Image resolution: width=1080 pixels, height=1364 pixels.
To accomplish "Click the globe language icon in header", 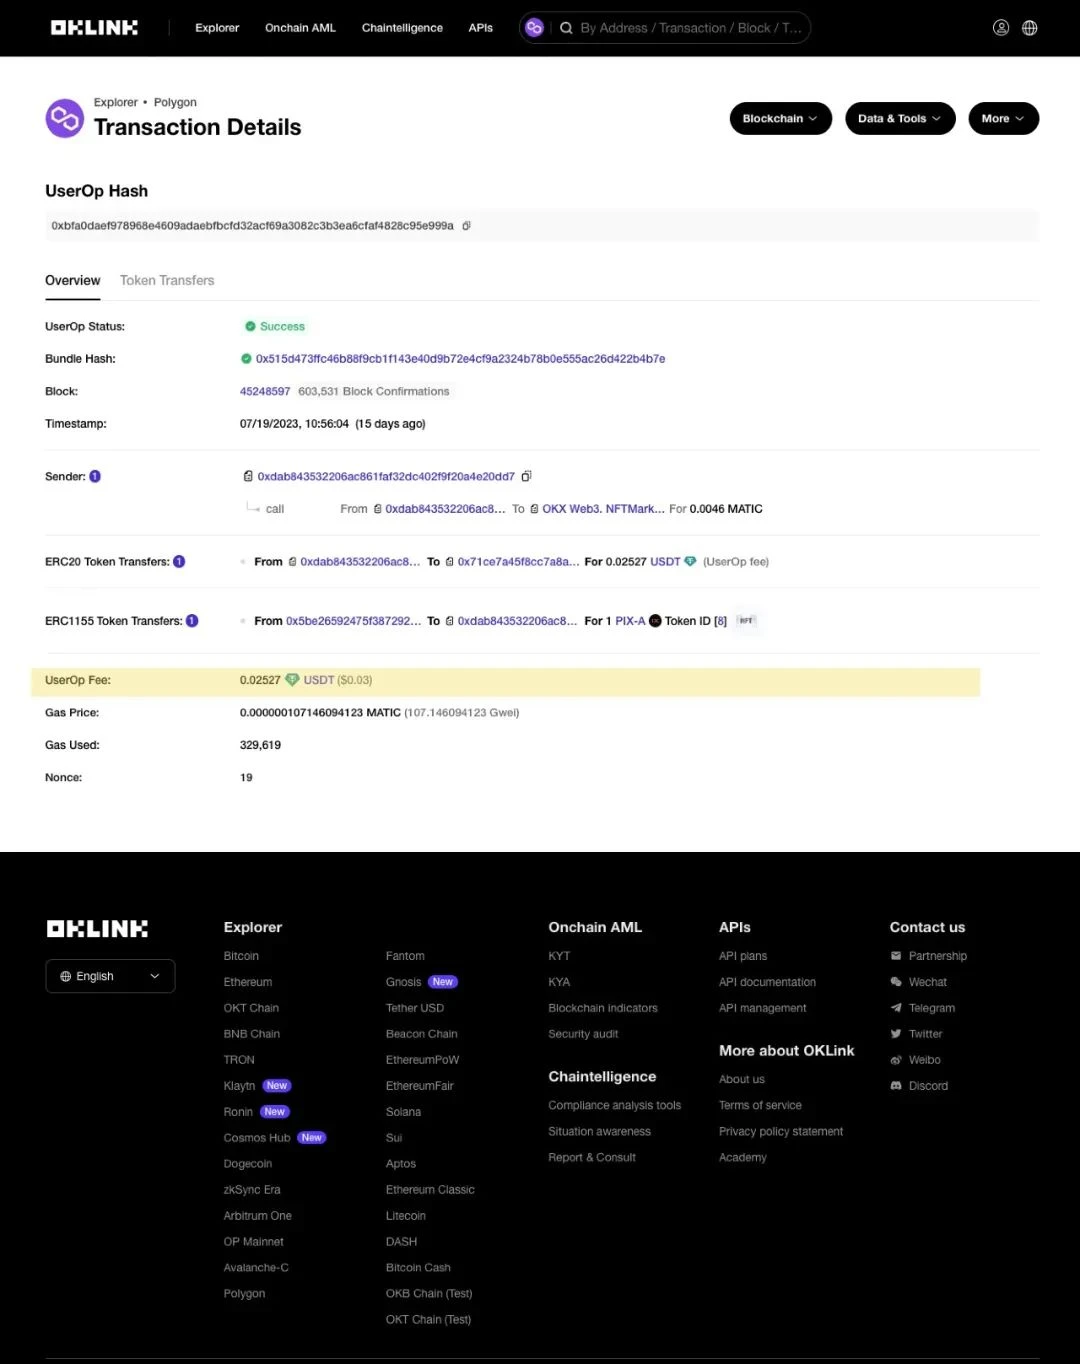I will [x=1029, y=28].
